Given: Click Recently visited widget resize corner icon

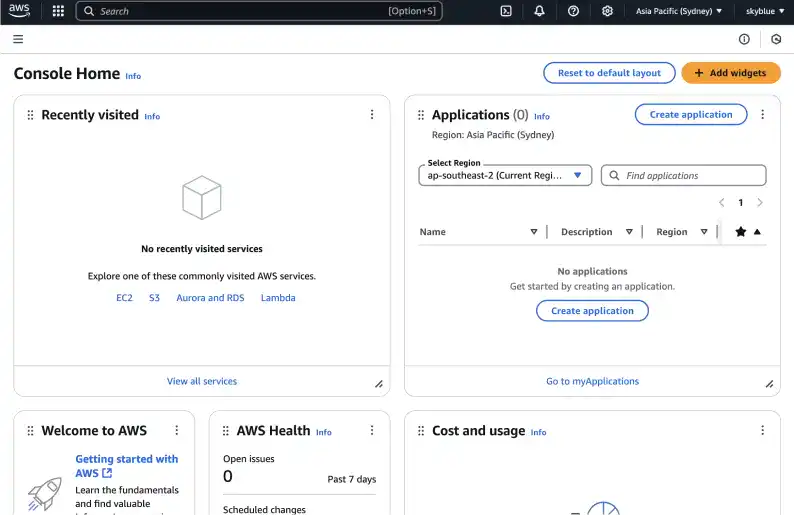Looking at the screenshot, I should click(x=379, y=384).
